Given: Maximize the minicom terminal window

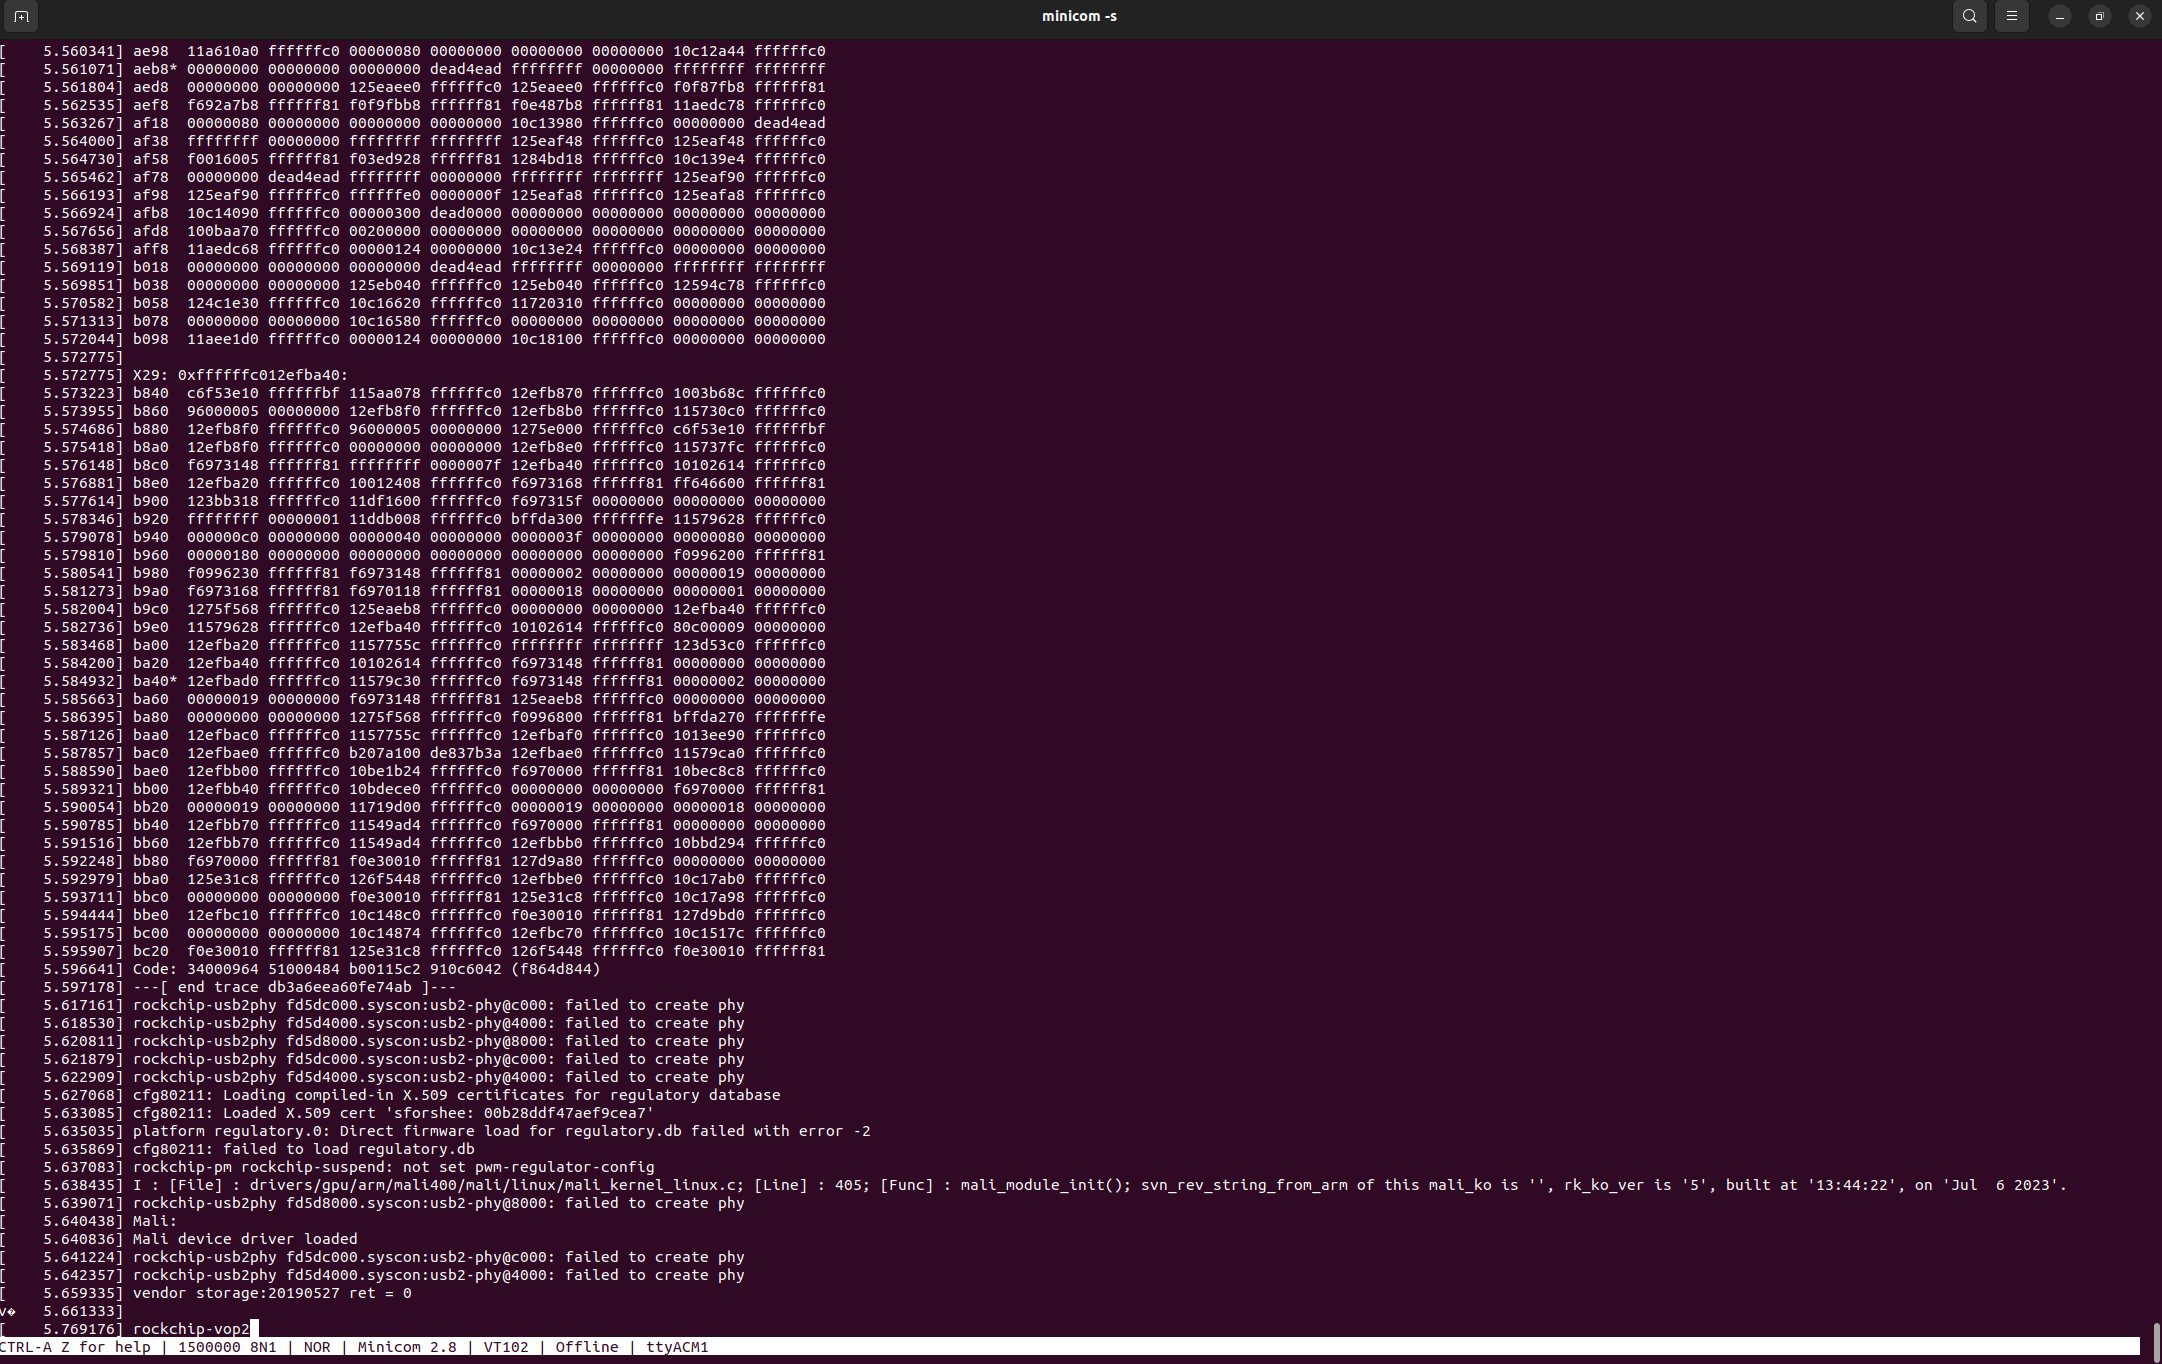Looking at the screenshot, I should 2099,16.
